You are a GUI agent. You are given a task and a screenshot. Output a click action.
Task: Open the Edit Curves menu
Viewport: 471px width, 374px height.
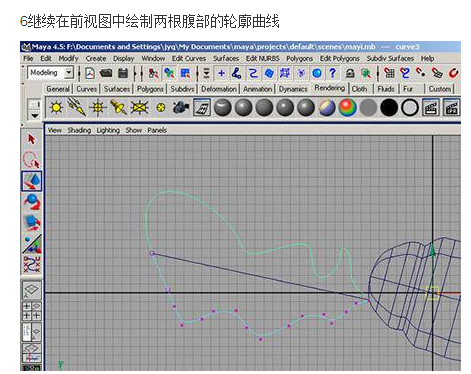(x=189, y=58)
